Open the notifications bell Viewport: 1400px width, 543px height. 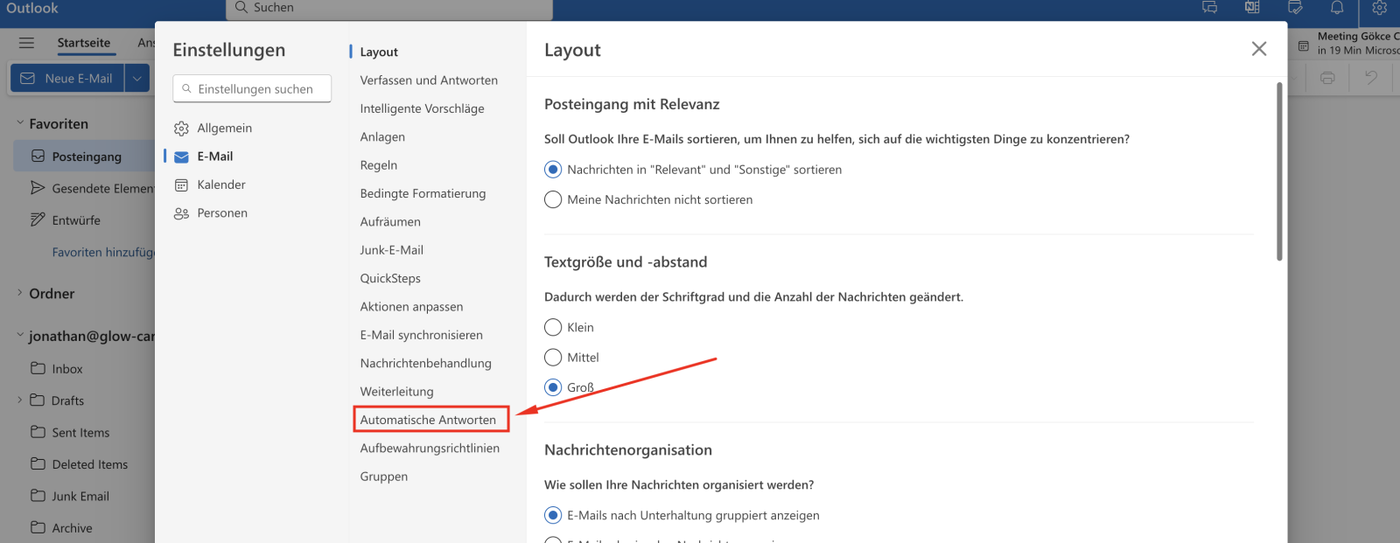coord(1337,8)
